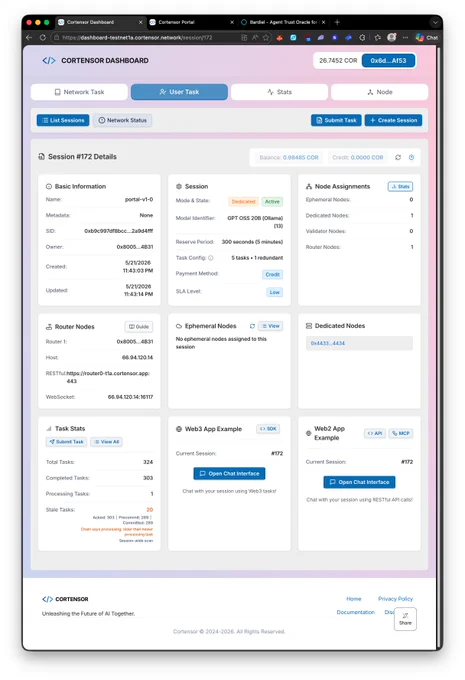Go back with the browser back arrow
The image size is (465, 680).
tap(29, 38)
